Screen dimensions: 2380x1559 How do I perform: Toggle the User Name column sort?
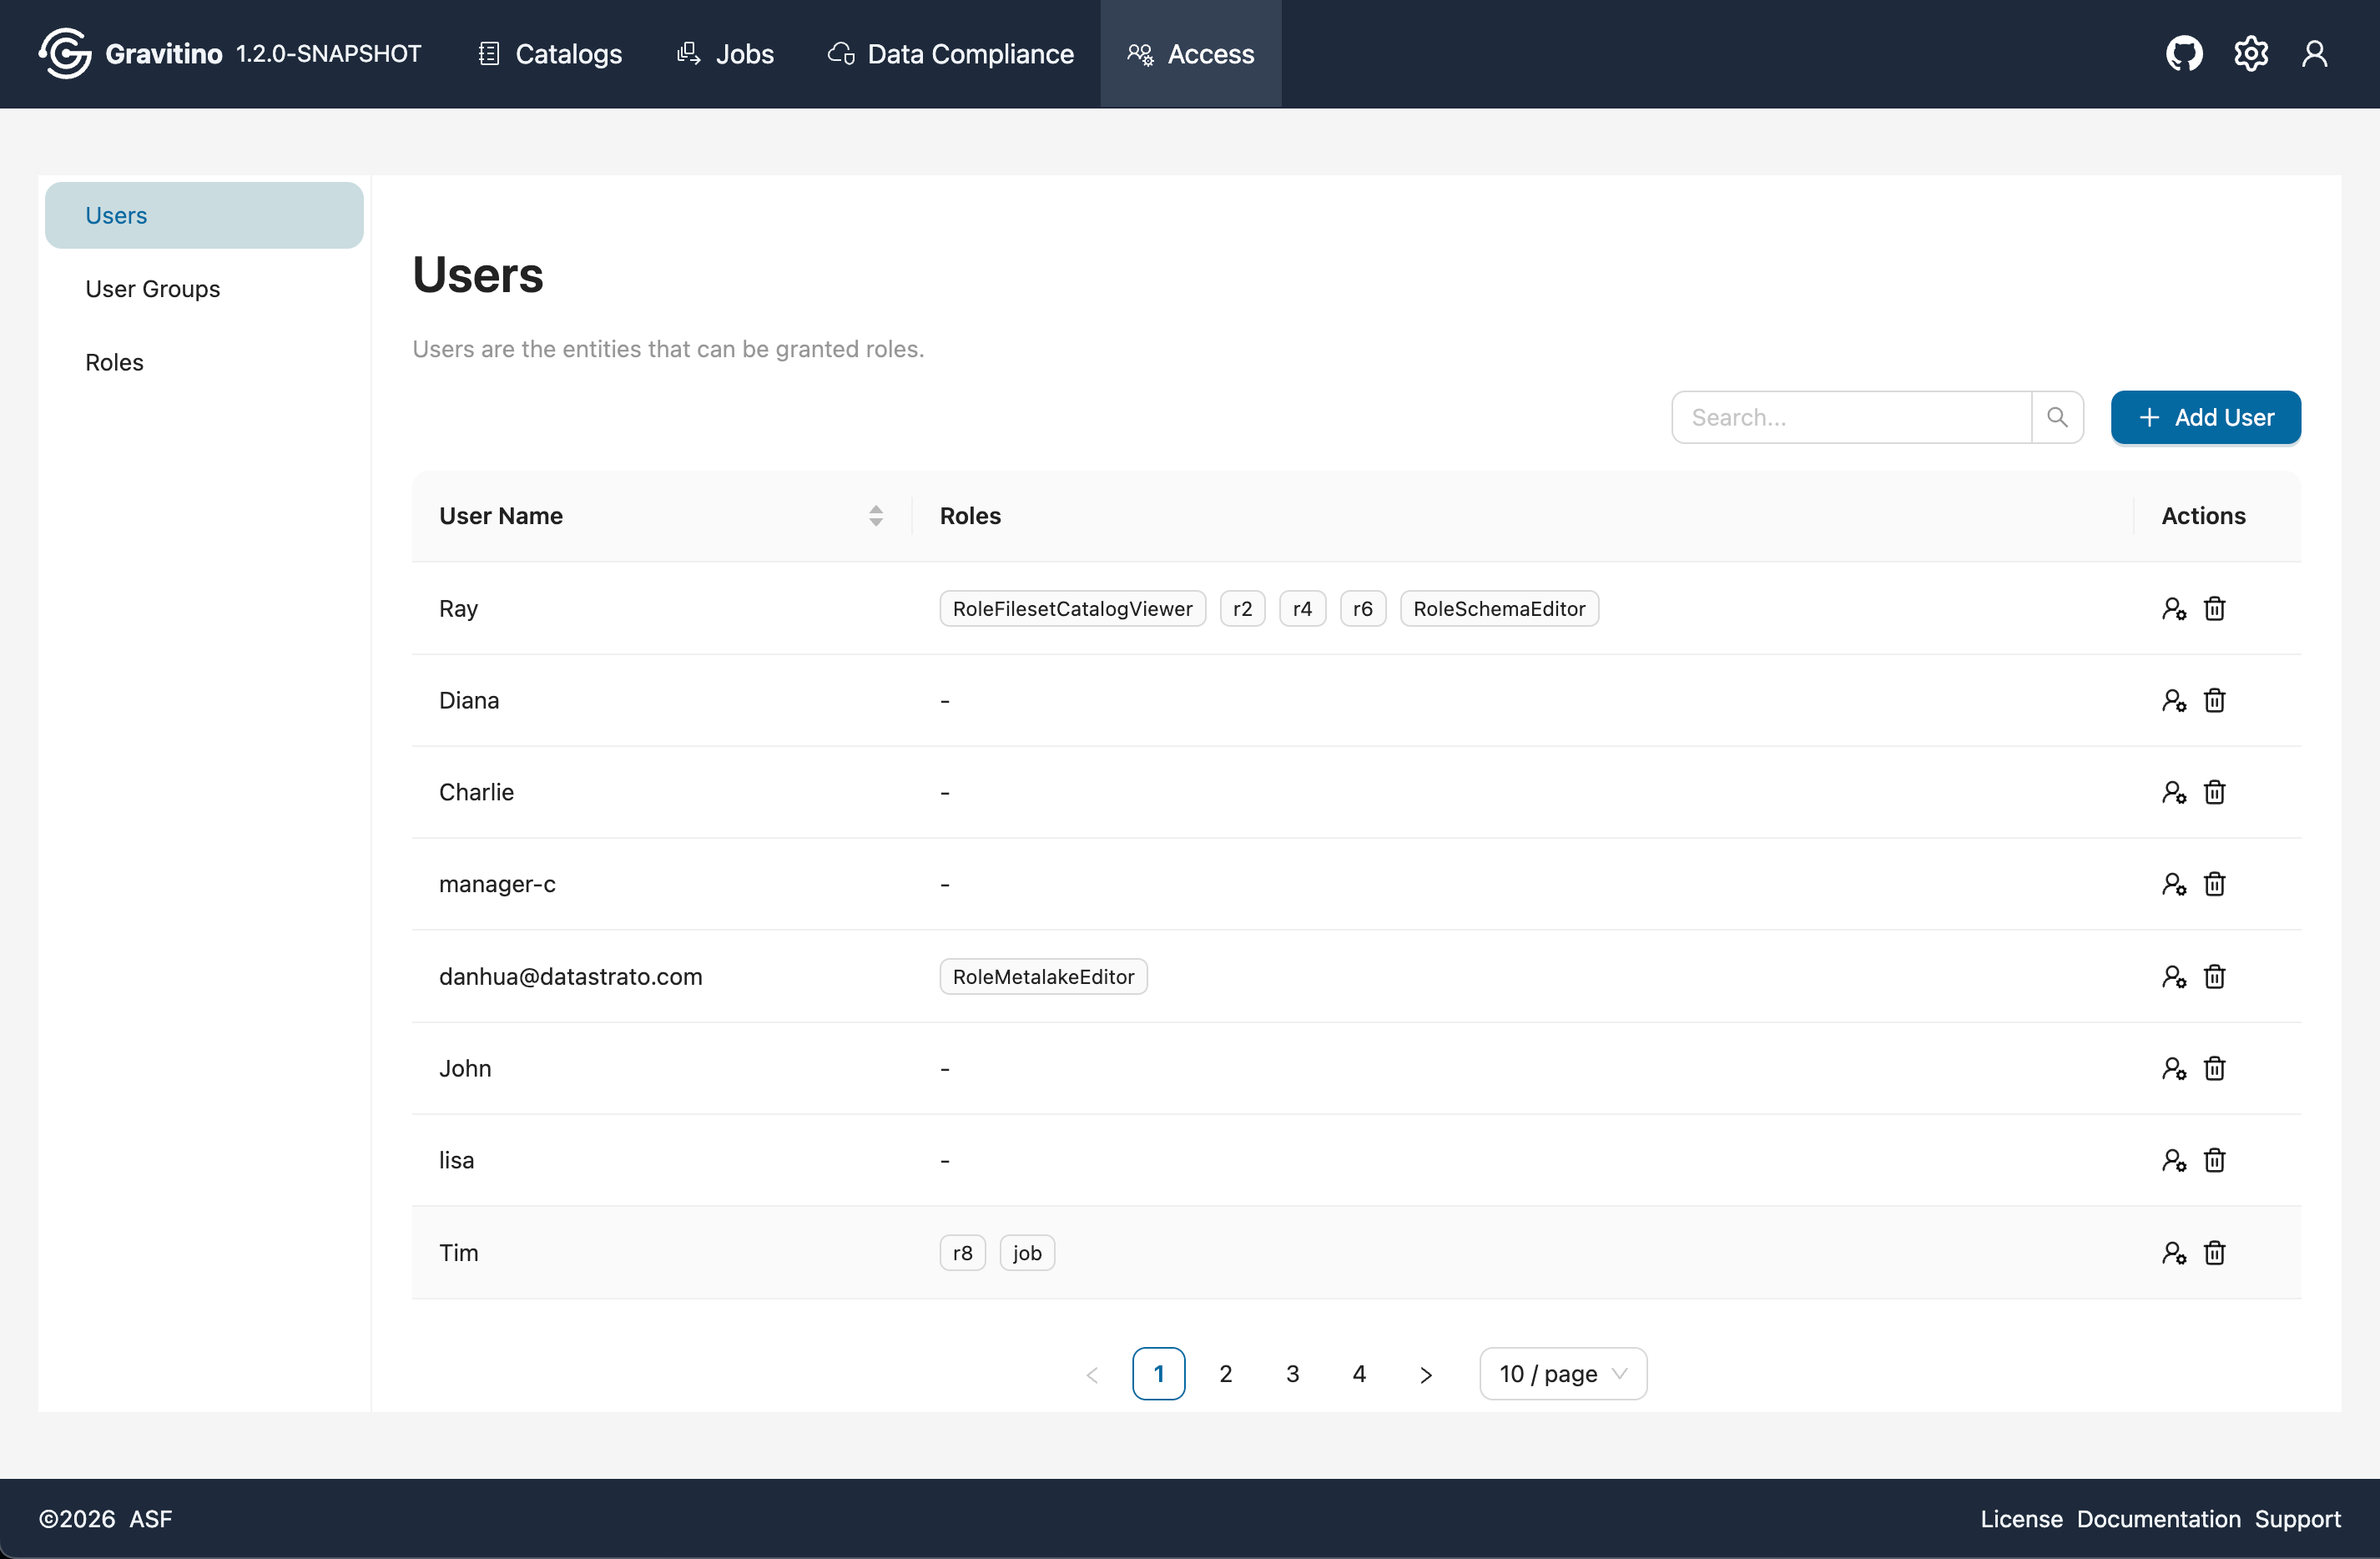point(876,516)
